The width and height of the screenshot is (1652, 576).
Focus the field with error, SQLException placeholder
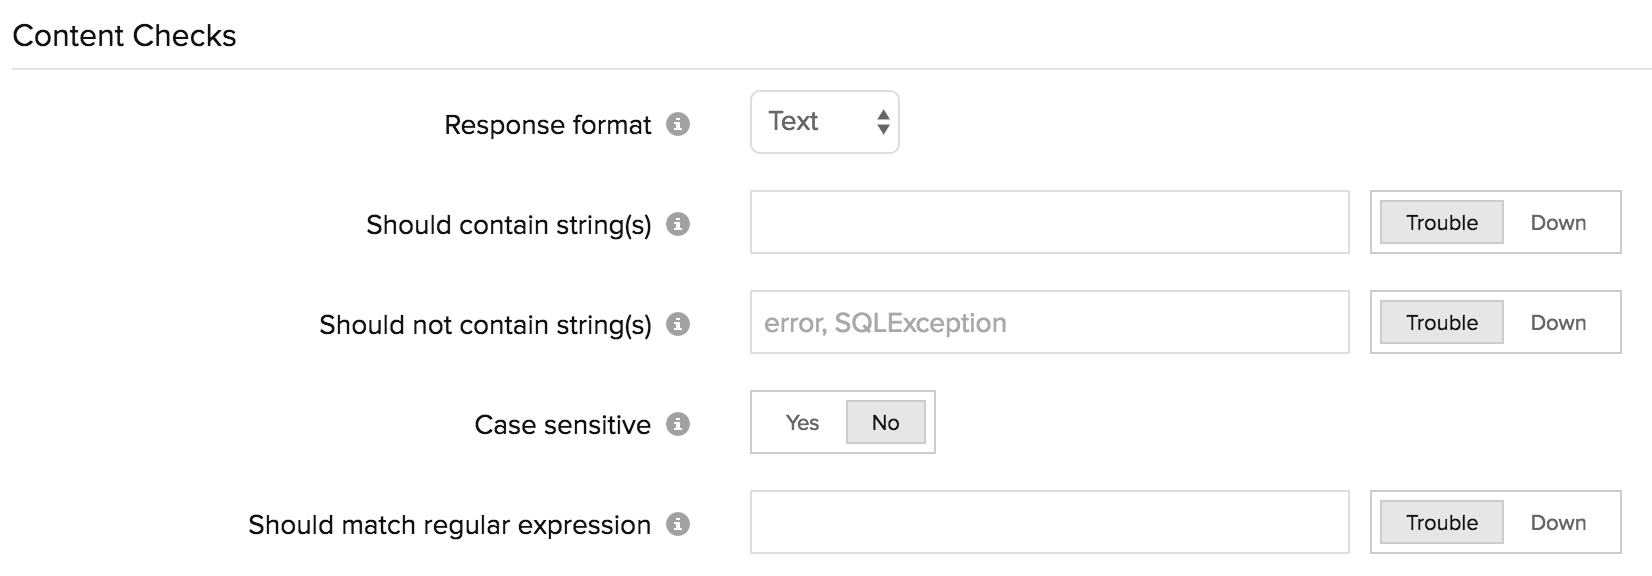coord(1049,322)
